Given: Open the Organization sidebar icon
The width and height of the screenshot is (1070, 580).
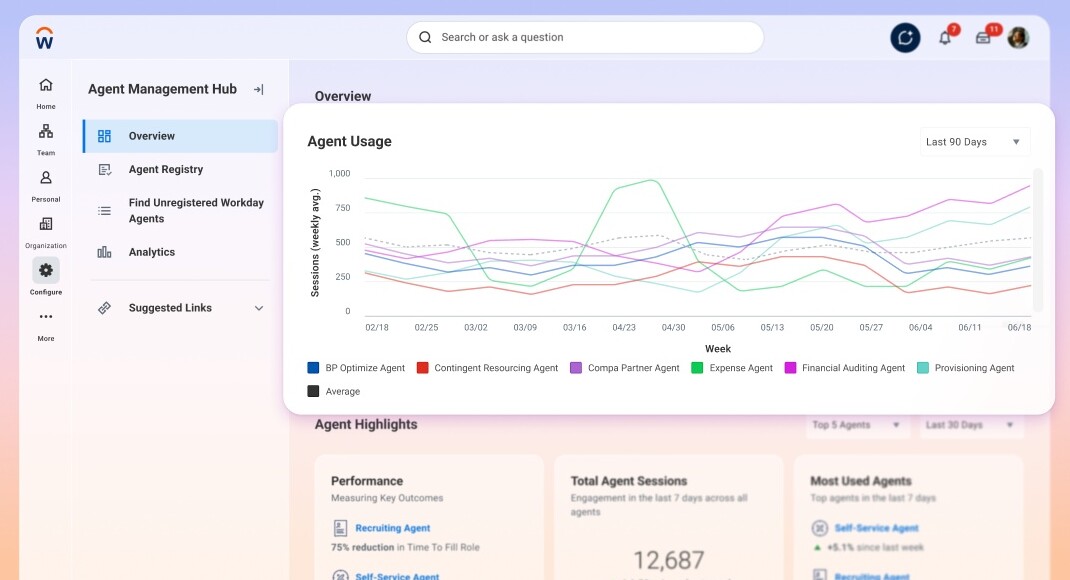Looking at the screenshot, I should click(46, 224).
